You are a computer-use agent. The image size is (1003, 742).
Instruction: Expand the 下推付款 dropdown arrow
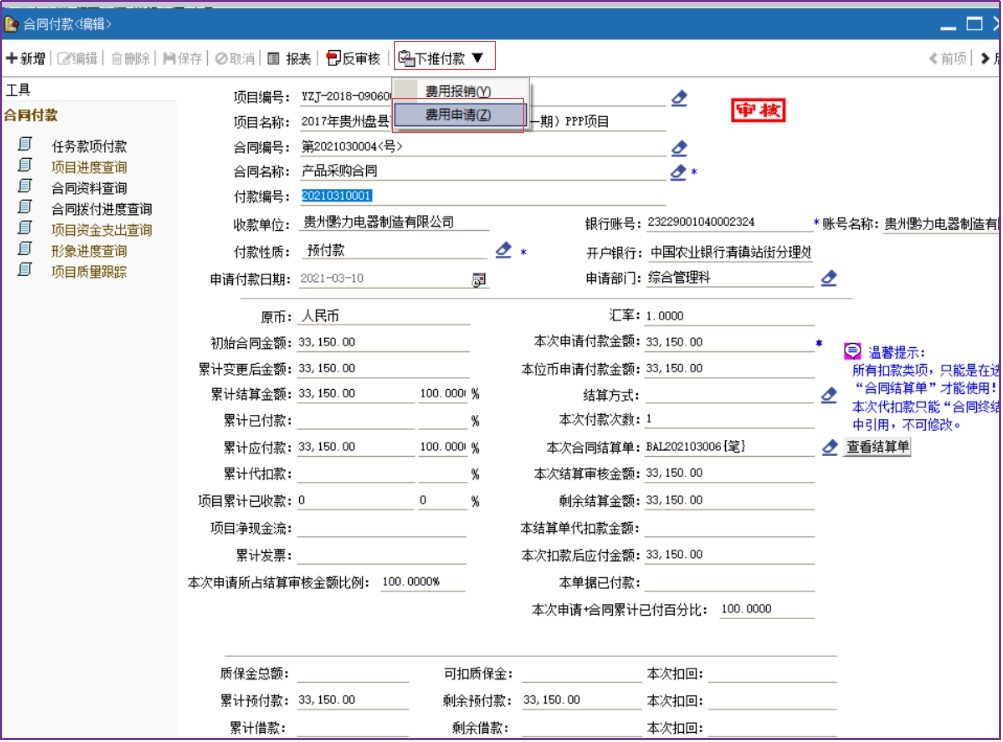pyautogui.click(x=478, y=58)
